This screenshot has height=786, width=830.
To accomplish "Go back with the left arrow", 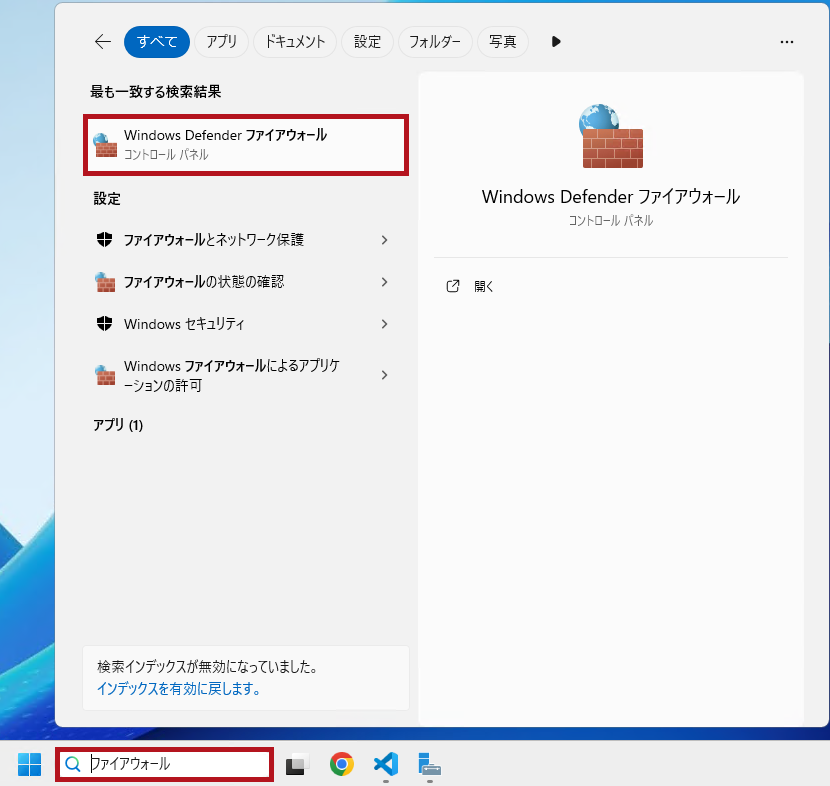I will (103, 42).
